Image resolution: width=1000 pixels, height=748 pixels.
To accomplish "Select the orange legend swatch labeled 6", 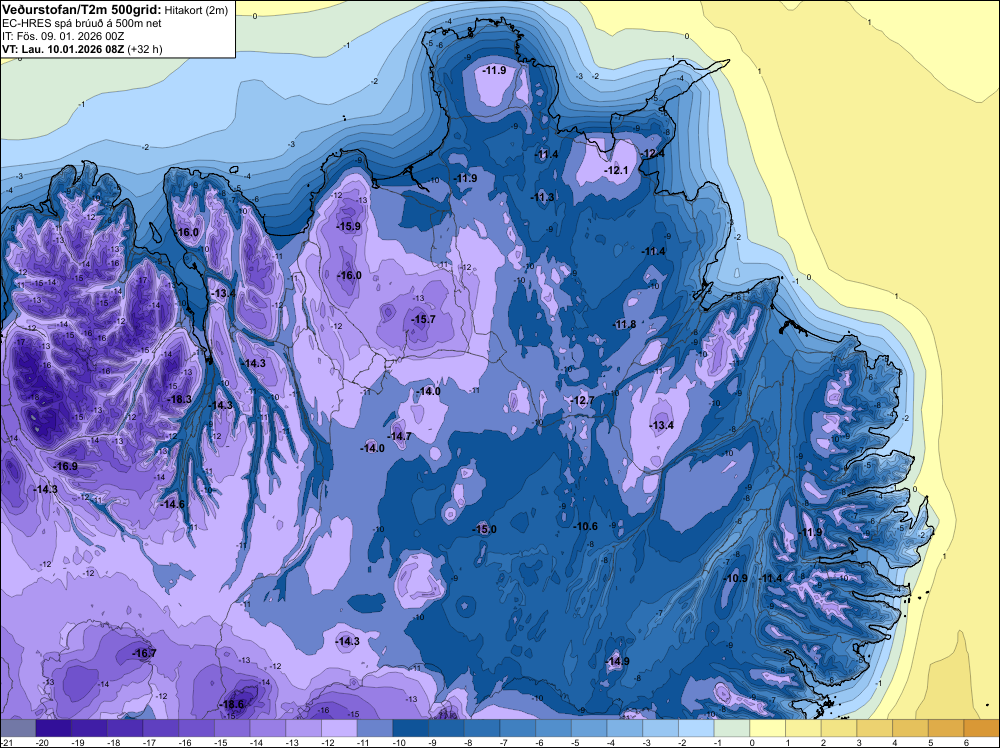I will (x=982, y=728).
